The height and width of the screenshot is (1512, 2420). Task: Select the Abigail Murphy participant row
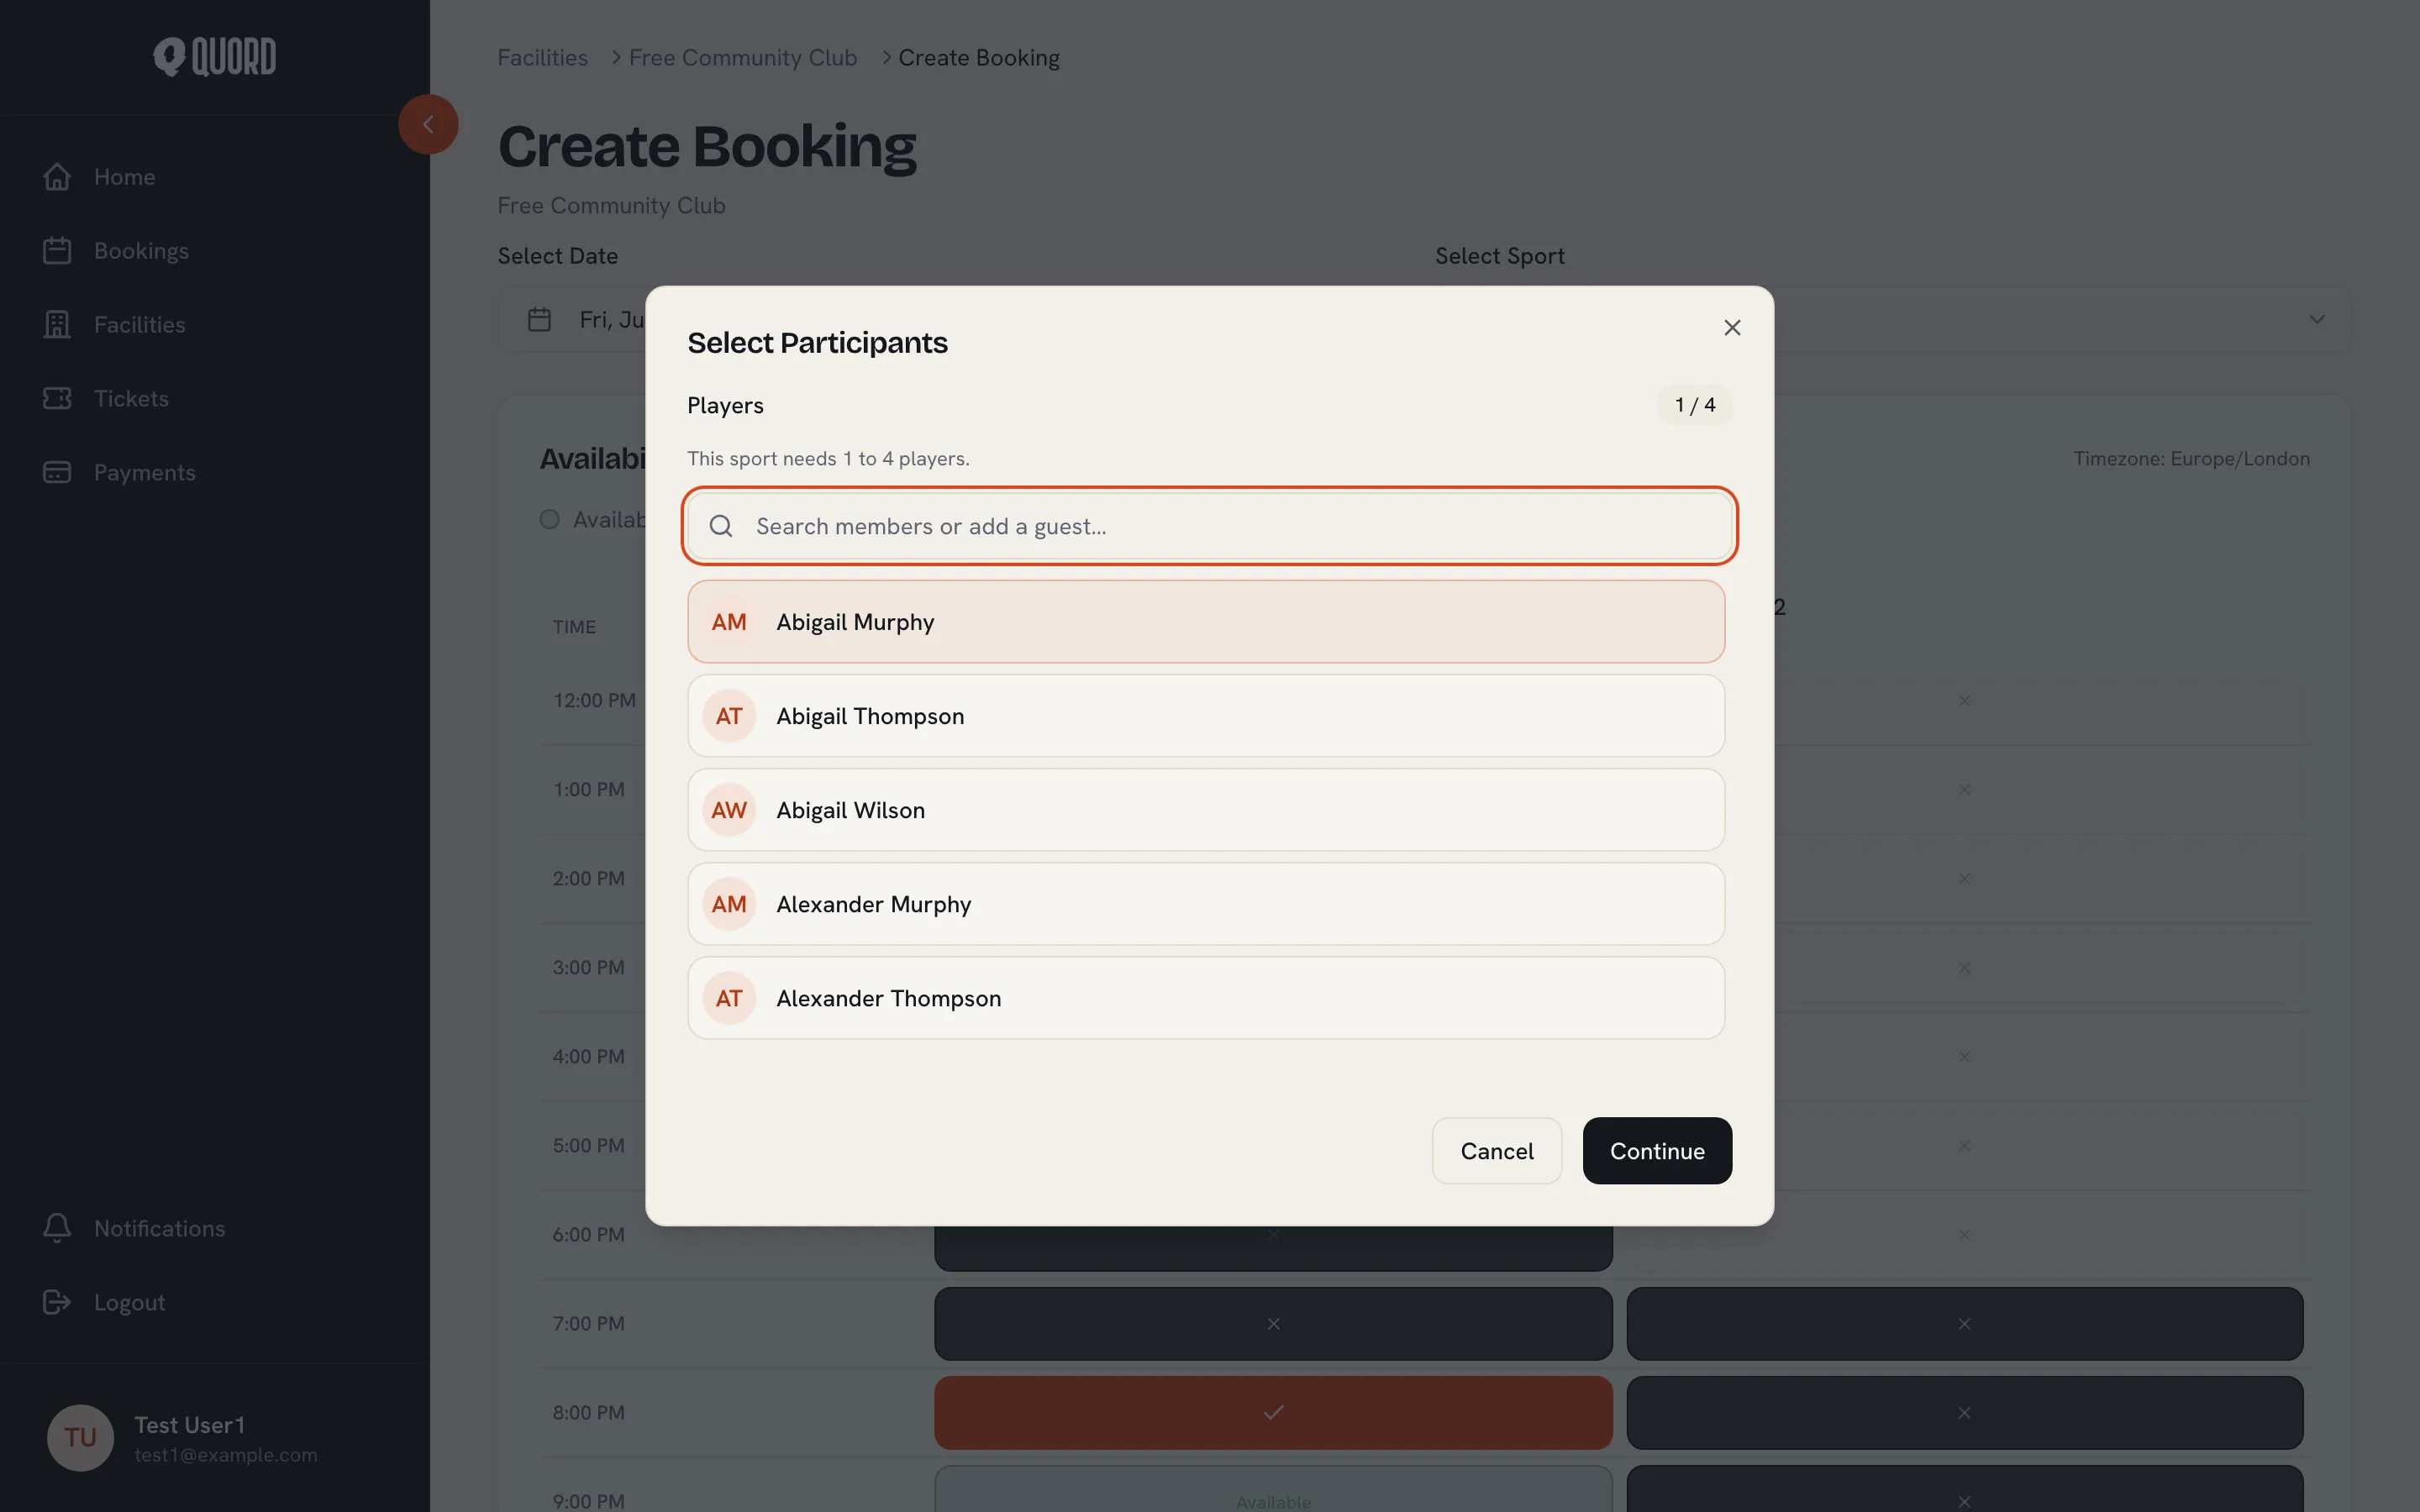point(1206,622)
